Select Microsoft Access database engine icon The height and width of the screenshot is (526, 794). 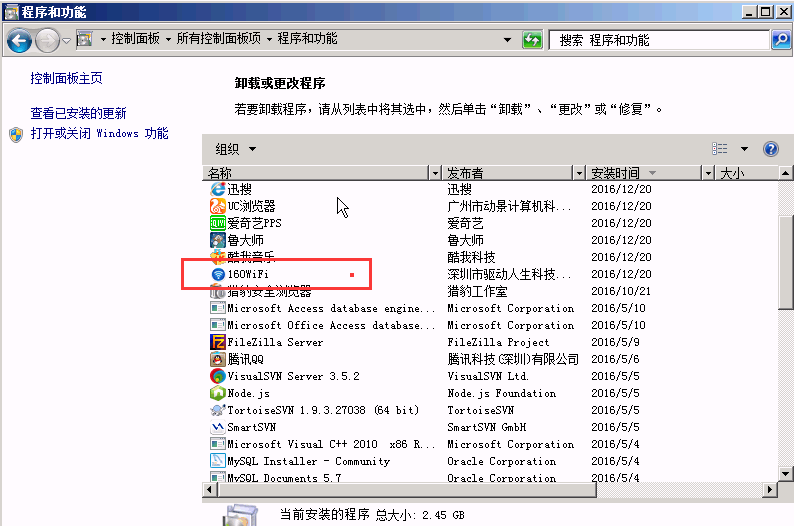(x=218, y=308)
